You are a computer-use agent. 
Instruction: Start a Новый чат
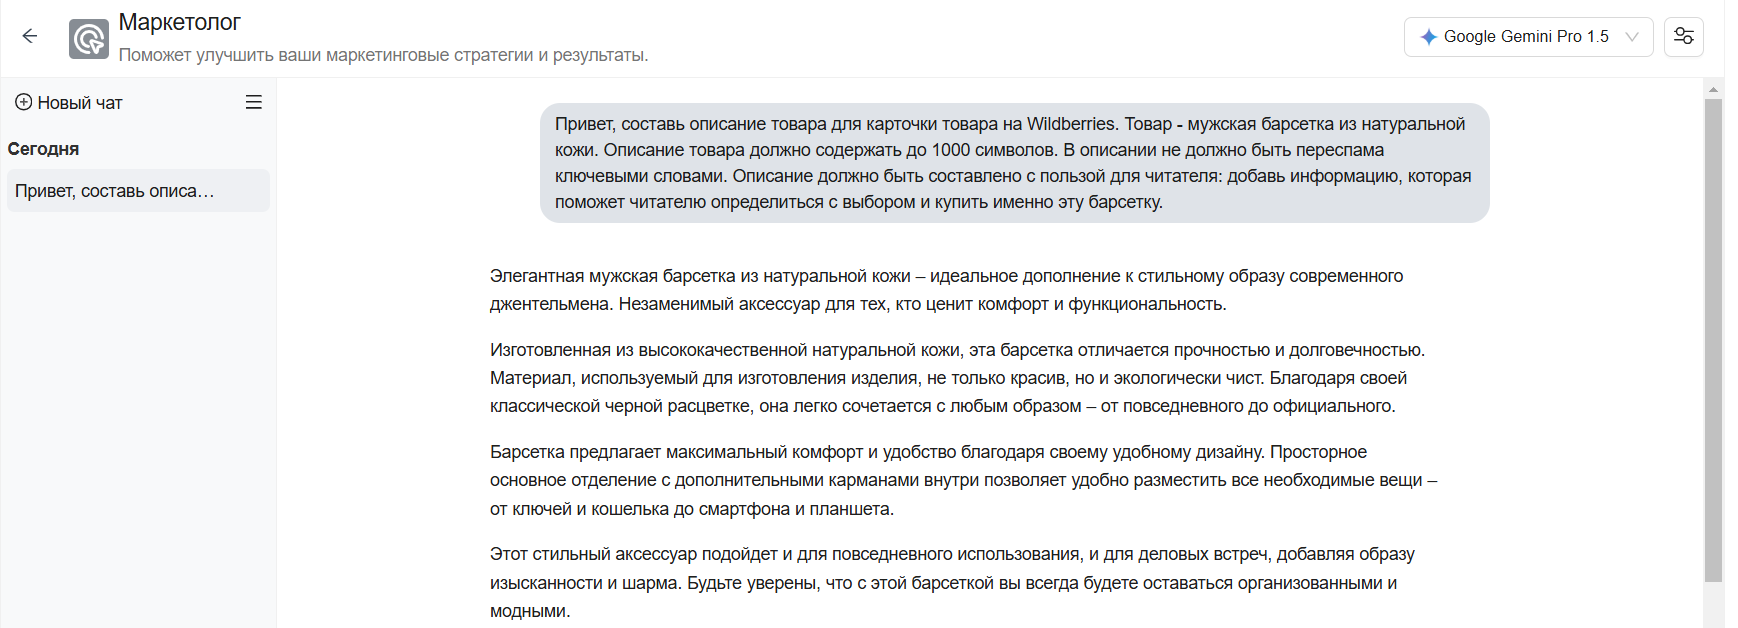coord(78,102)
